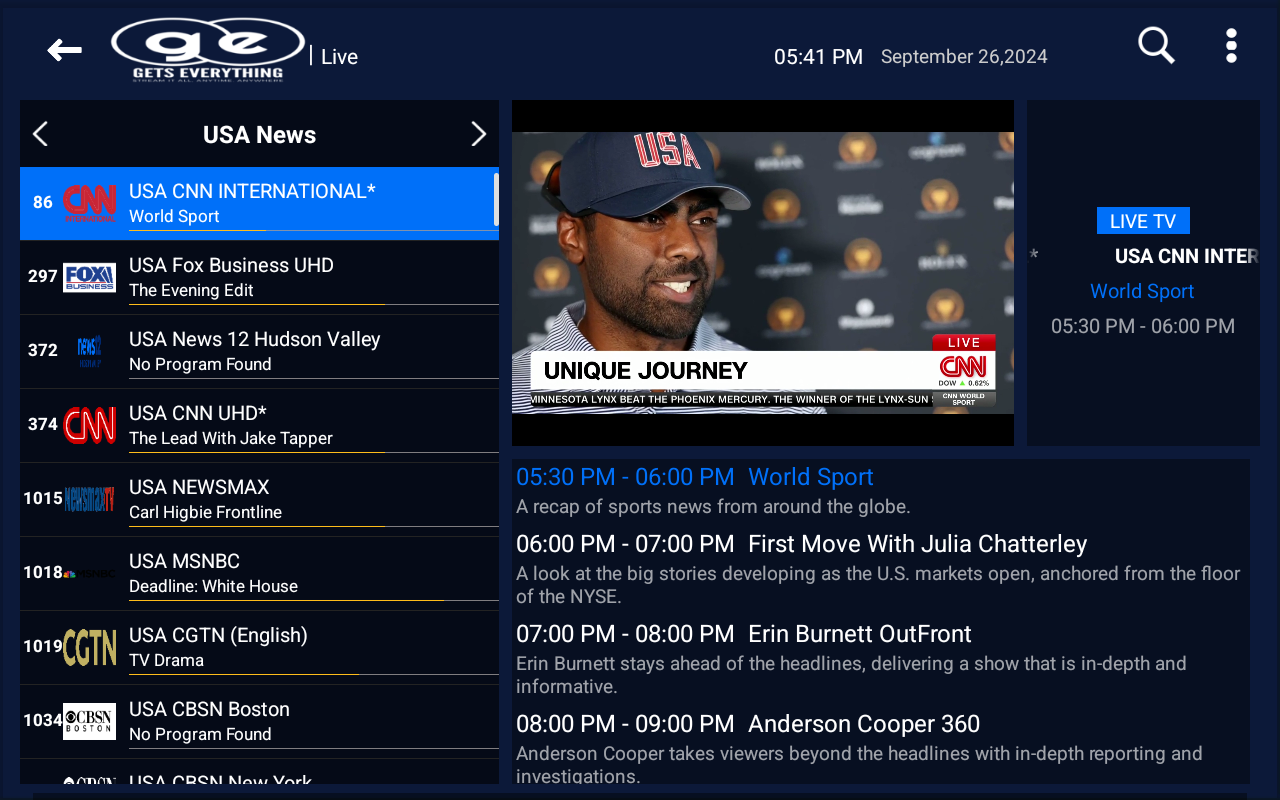Image resolution: width=1280 pixels, height=800 pixels.
Task: Click the Live section label in header
Action: pyautogui.click(x=339, y=57)
